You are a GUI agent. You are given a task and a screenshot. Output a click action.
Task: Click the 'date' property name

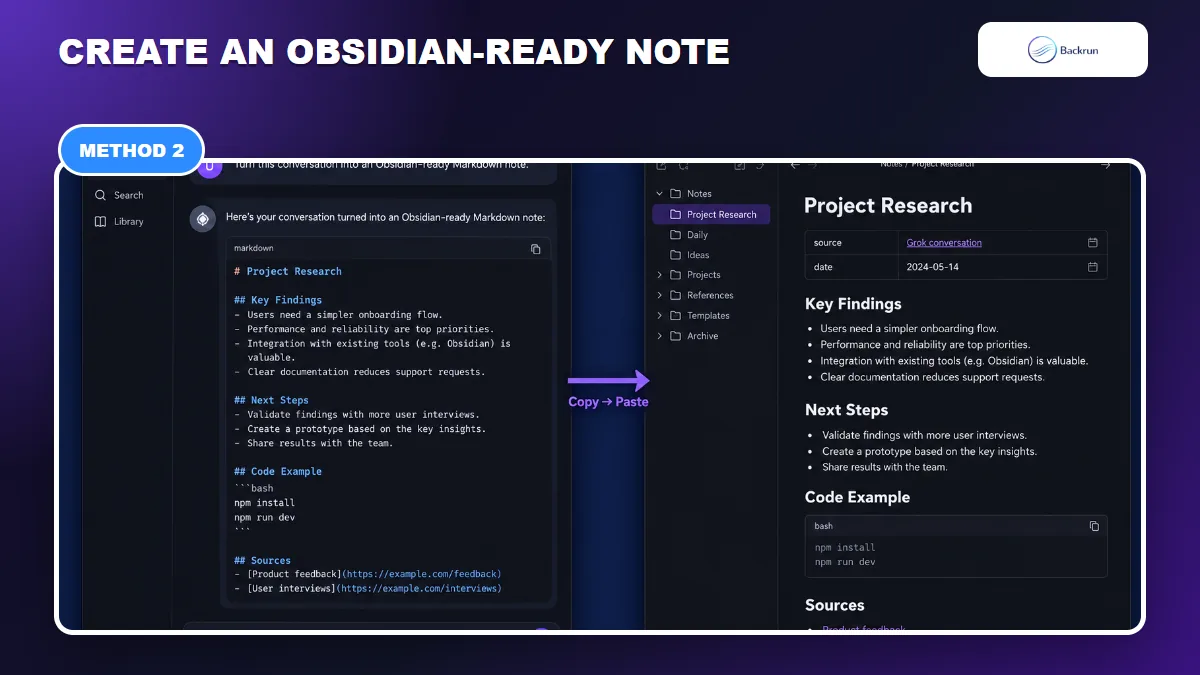[823, 267]
